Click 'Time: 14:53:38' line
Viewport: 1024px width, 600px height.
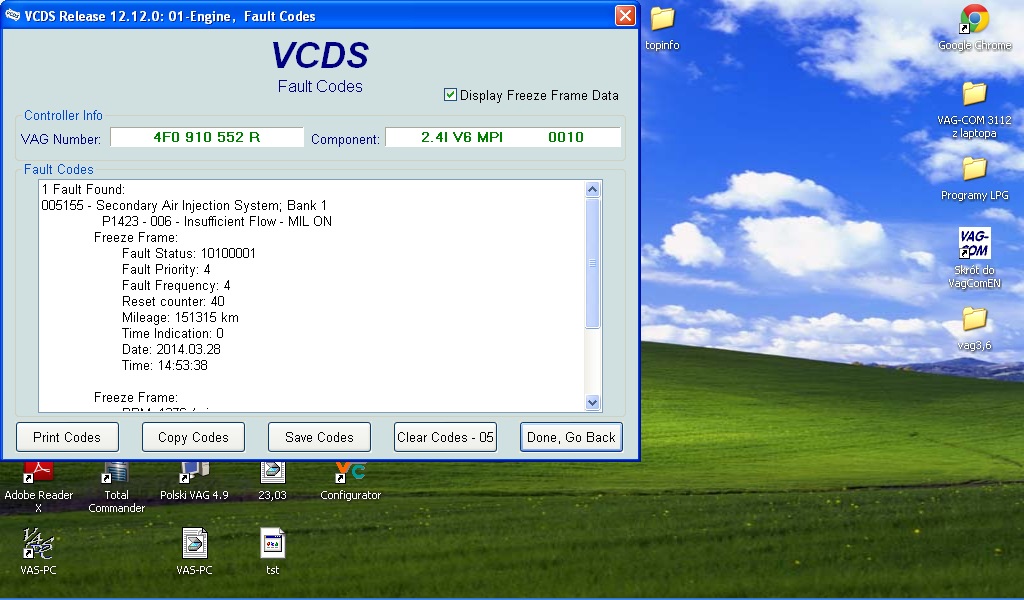coord(165,365)
